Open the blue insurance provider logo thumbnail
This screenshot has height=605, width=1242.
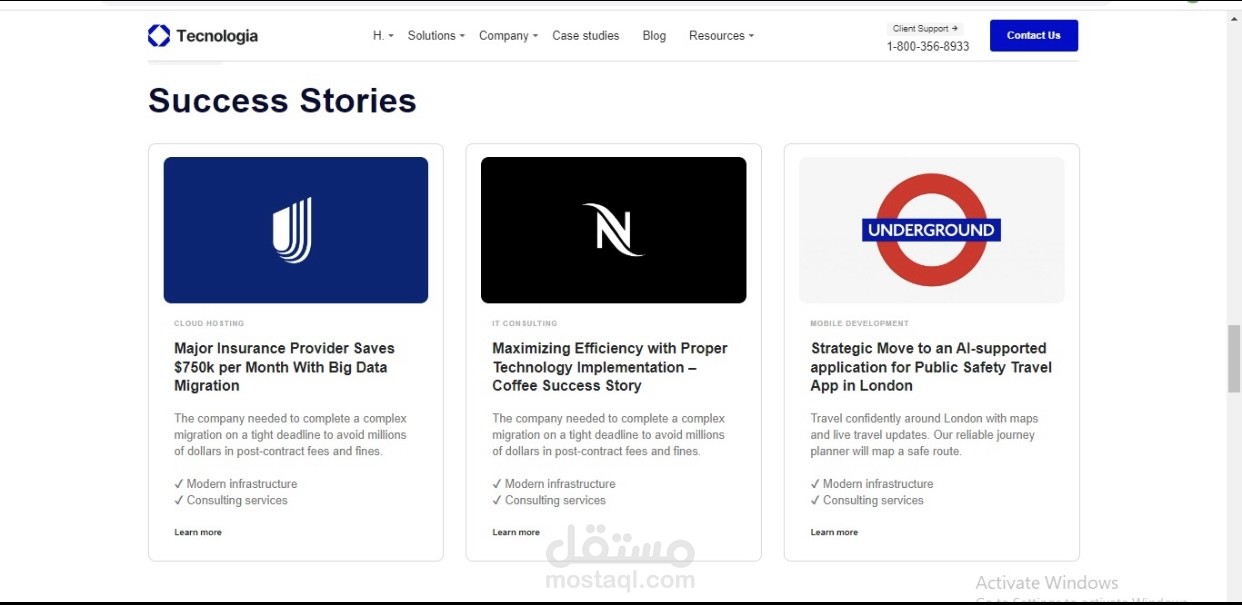(x=296, y=230)
